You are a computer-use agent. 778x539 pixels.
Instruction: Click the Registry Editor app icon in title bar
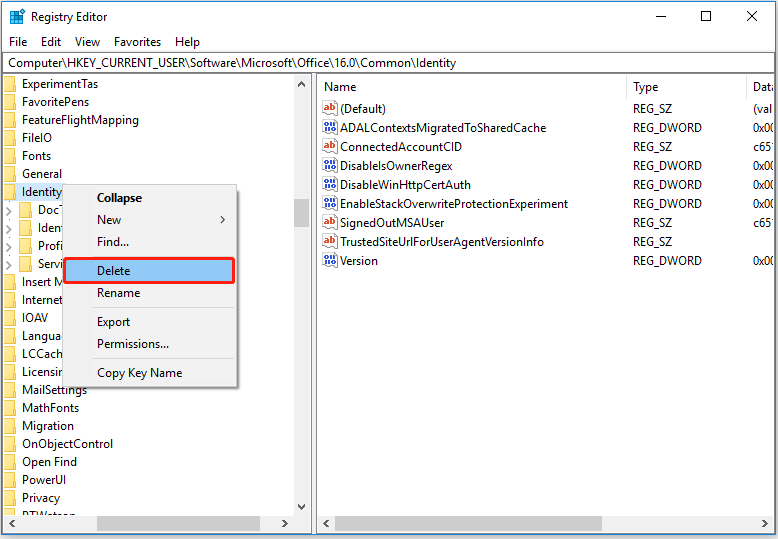(17, 17)
